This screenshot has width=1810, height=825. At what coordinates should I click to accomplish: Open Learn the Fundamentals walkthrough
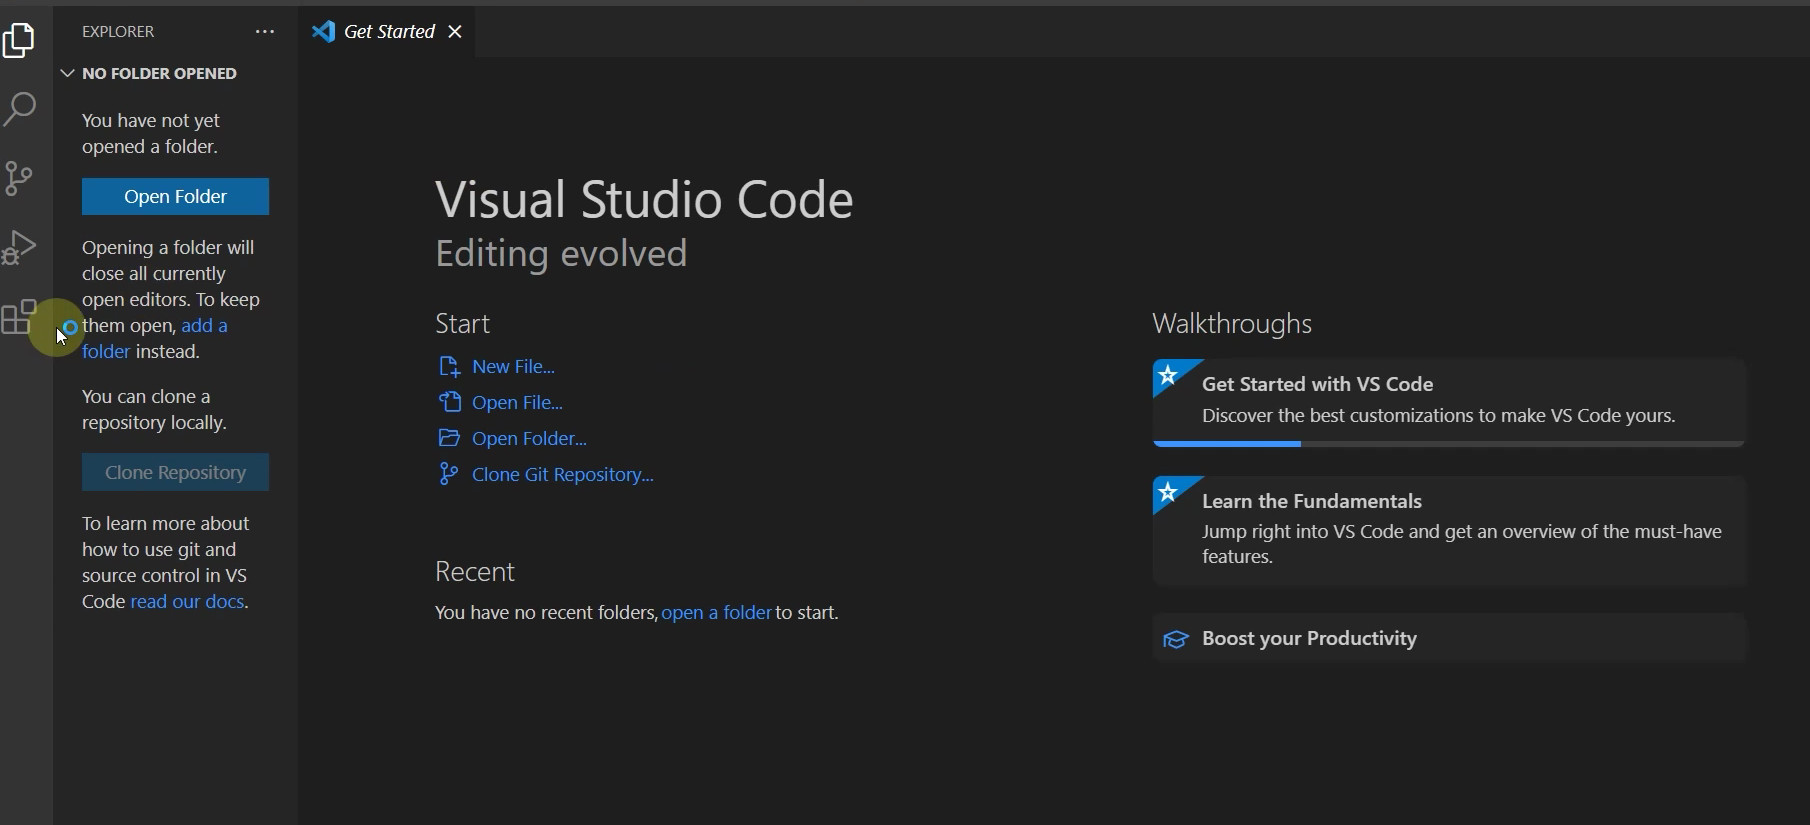[x=1448, y=530]
